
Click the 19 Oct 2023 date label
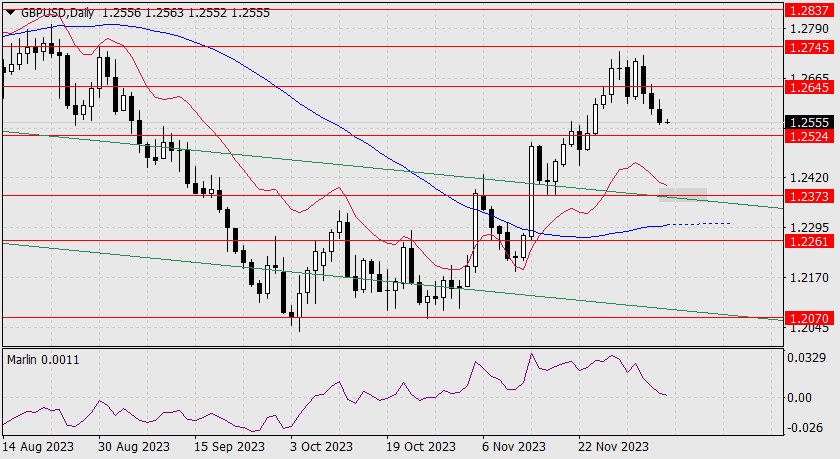click(421, 447)
